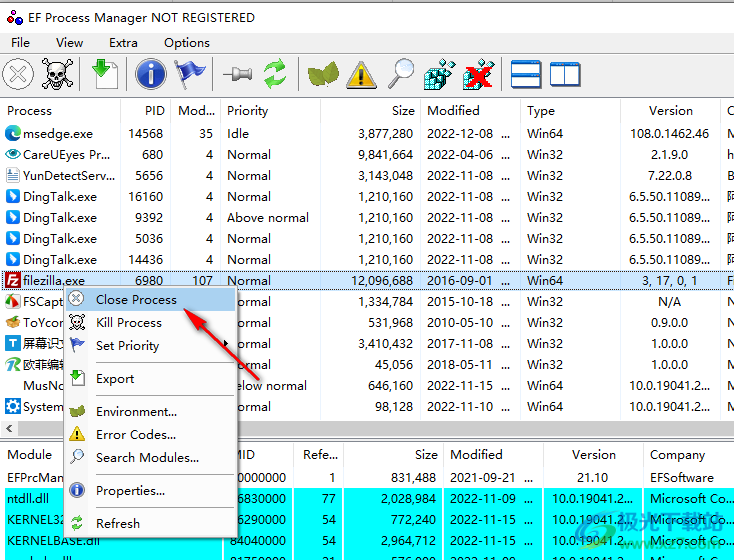Click the Set Priority flag toolbar icon
The height and width of the screenshot is (560, 734).
(190, 74)
